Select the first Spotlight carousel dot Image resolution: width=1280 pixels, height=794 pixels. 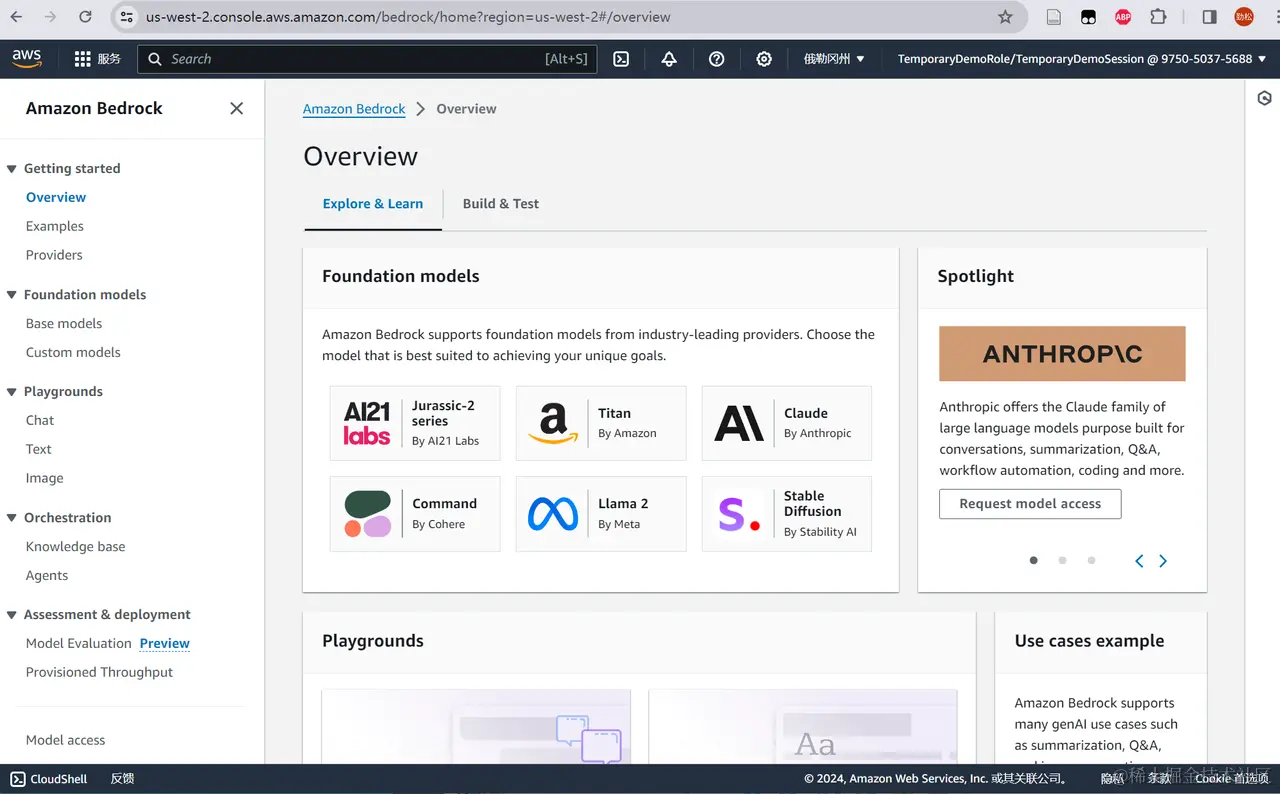[1034, 561]
